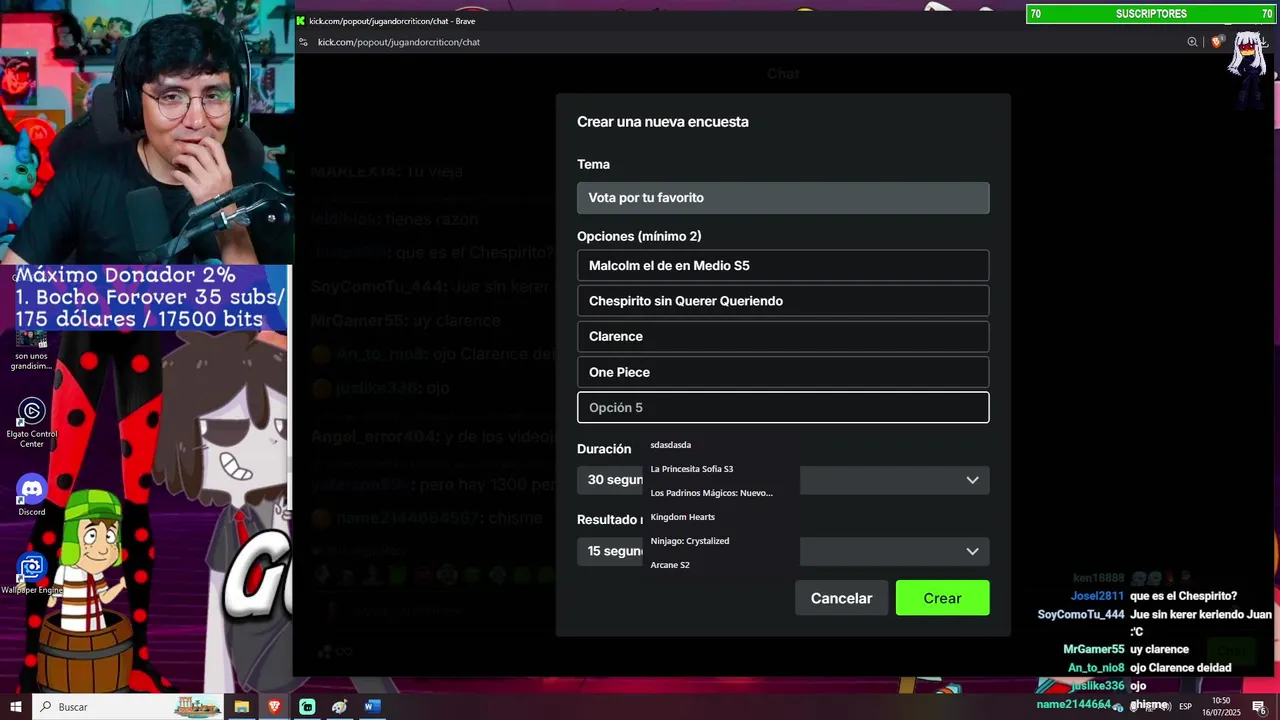
Task: Click the Brave address bar URL
Action: point(399,42)
